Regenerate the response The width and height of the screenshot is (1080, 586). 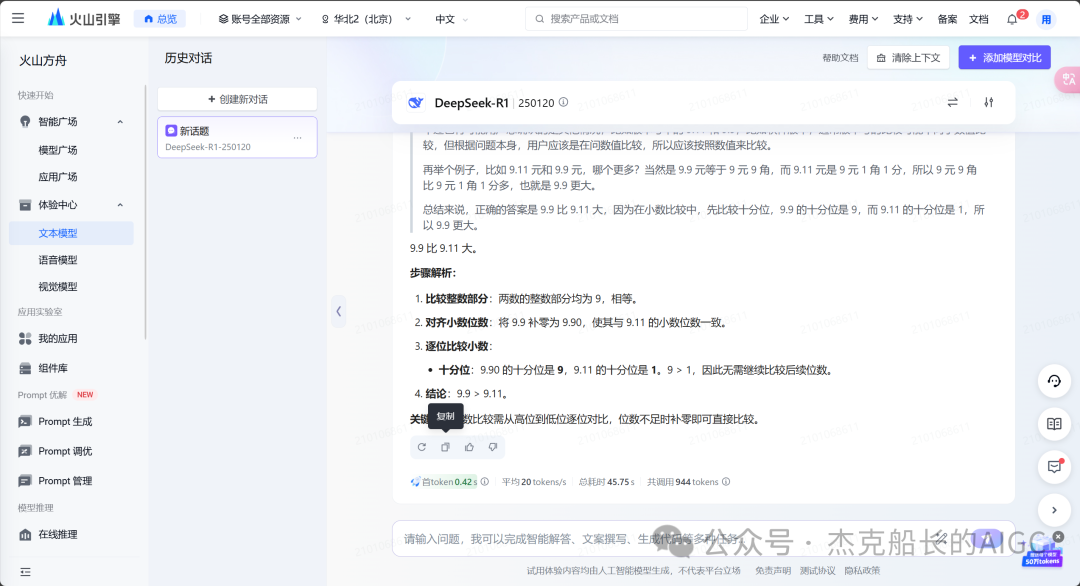tap(422, 447)
